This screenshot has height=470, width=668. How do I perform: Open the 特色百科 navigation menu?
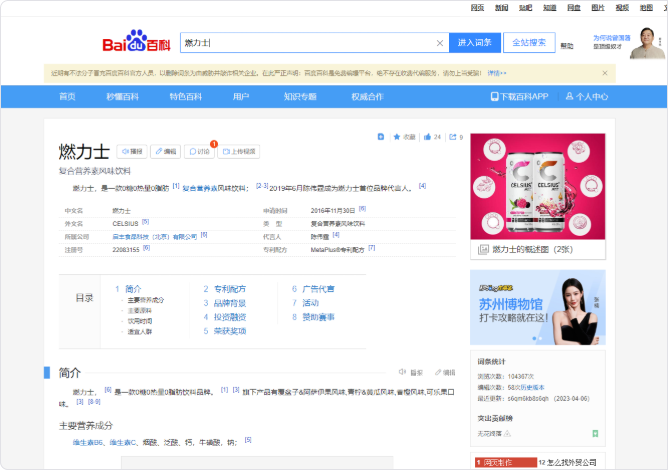tap(185, 97)
